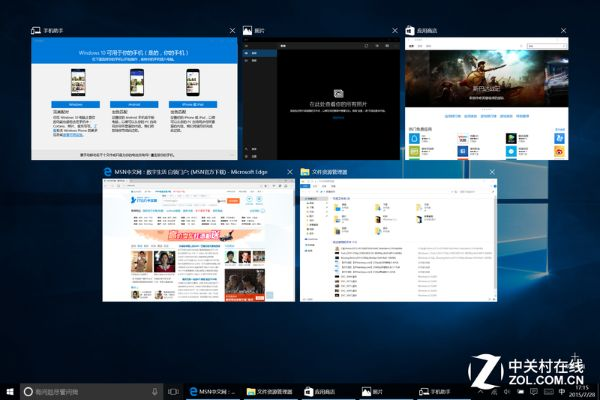Close the 手机助手 window in Task View

coord(232,31)
